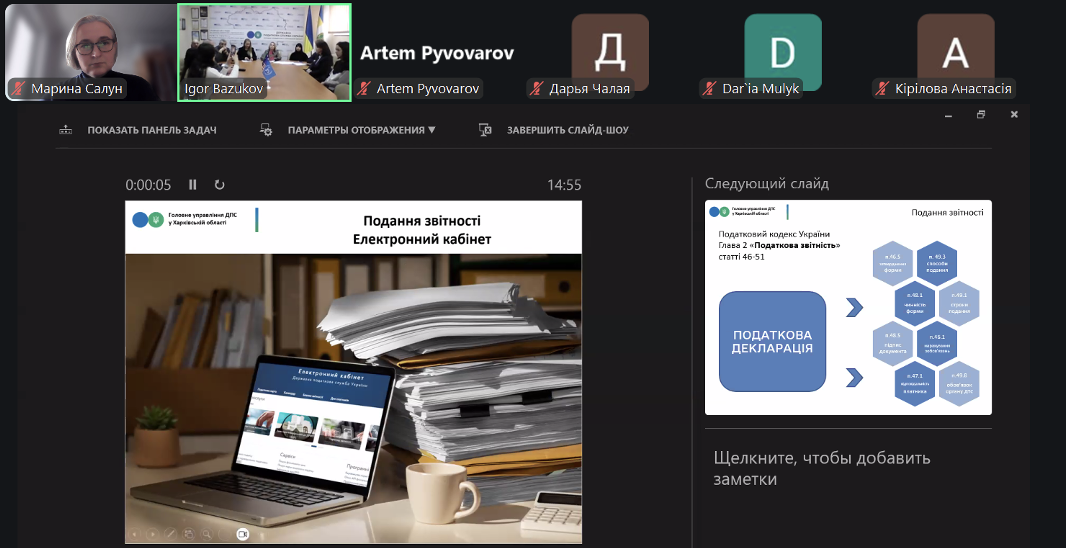Reset the presentation timer
1066x548 pixels.
(x=219, y=185)
